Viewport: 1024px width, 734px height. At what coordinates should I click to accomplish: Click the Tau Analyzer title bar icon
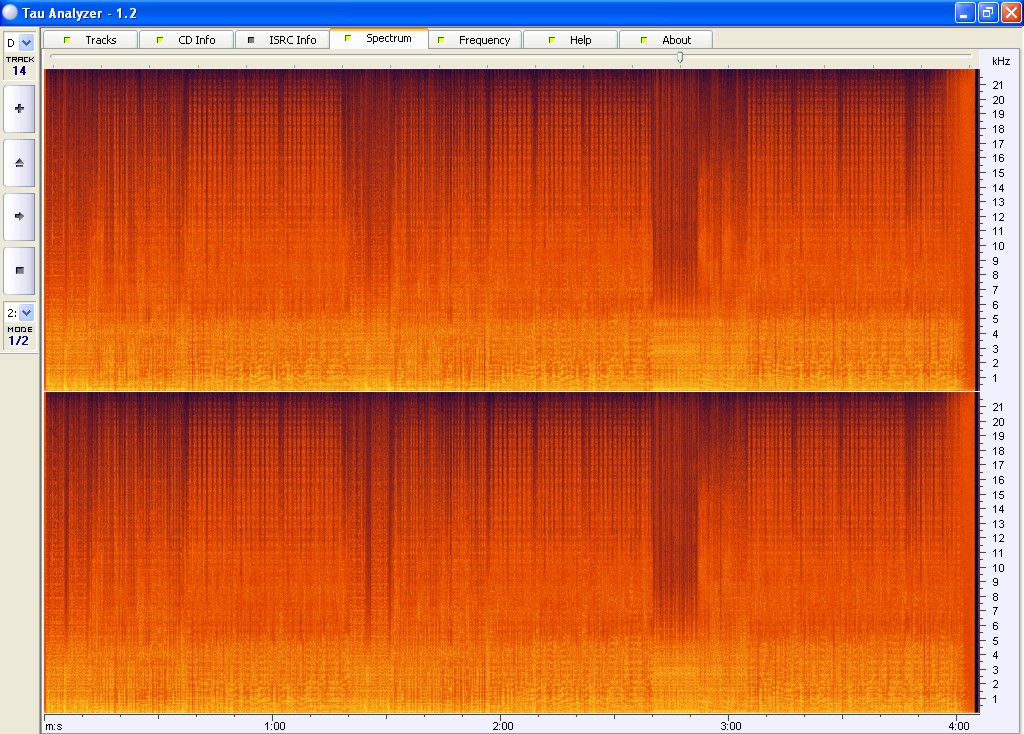[x=10, y=12]
